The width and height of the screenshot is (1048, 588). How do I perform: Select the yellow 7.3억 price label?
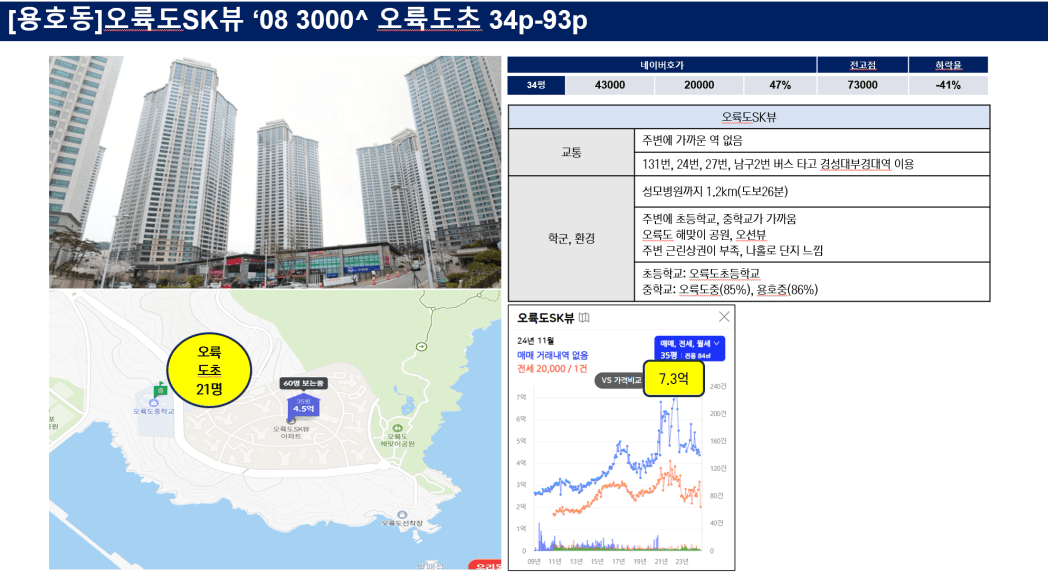(674, 378)
